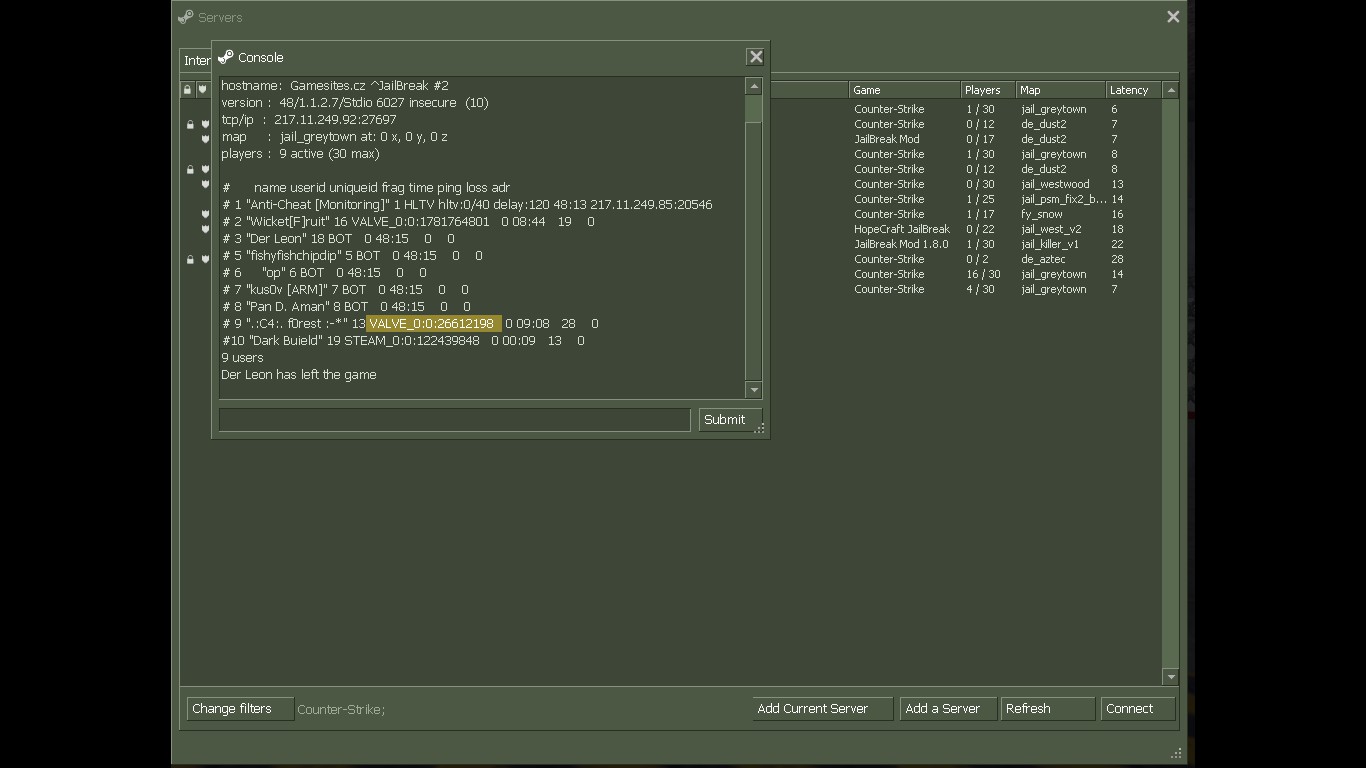Click console '9 users' line
The height and width of the screenshot is (768, 1366).
[243, 358]
